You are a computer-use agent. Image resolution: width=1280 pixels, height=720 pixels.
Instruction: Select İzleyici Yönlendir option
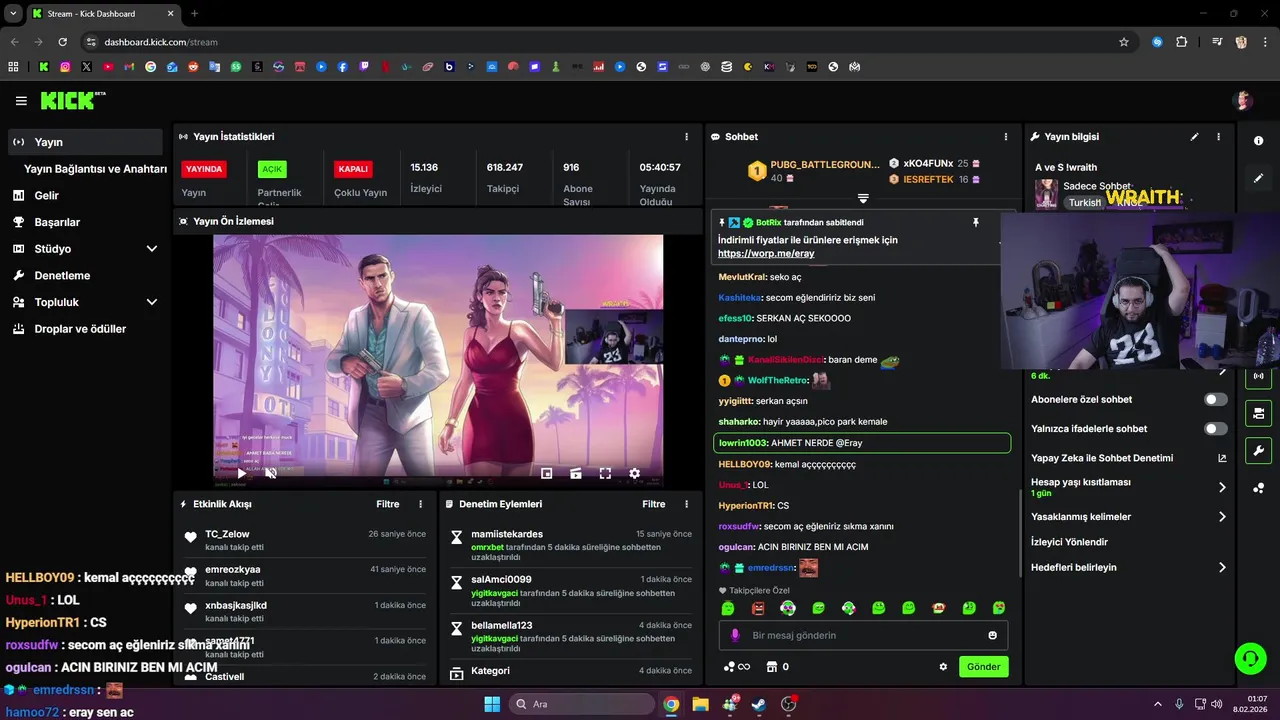pos(1069,542)
